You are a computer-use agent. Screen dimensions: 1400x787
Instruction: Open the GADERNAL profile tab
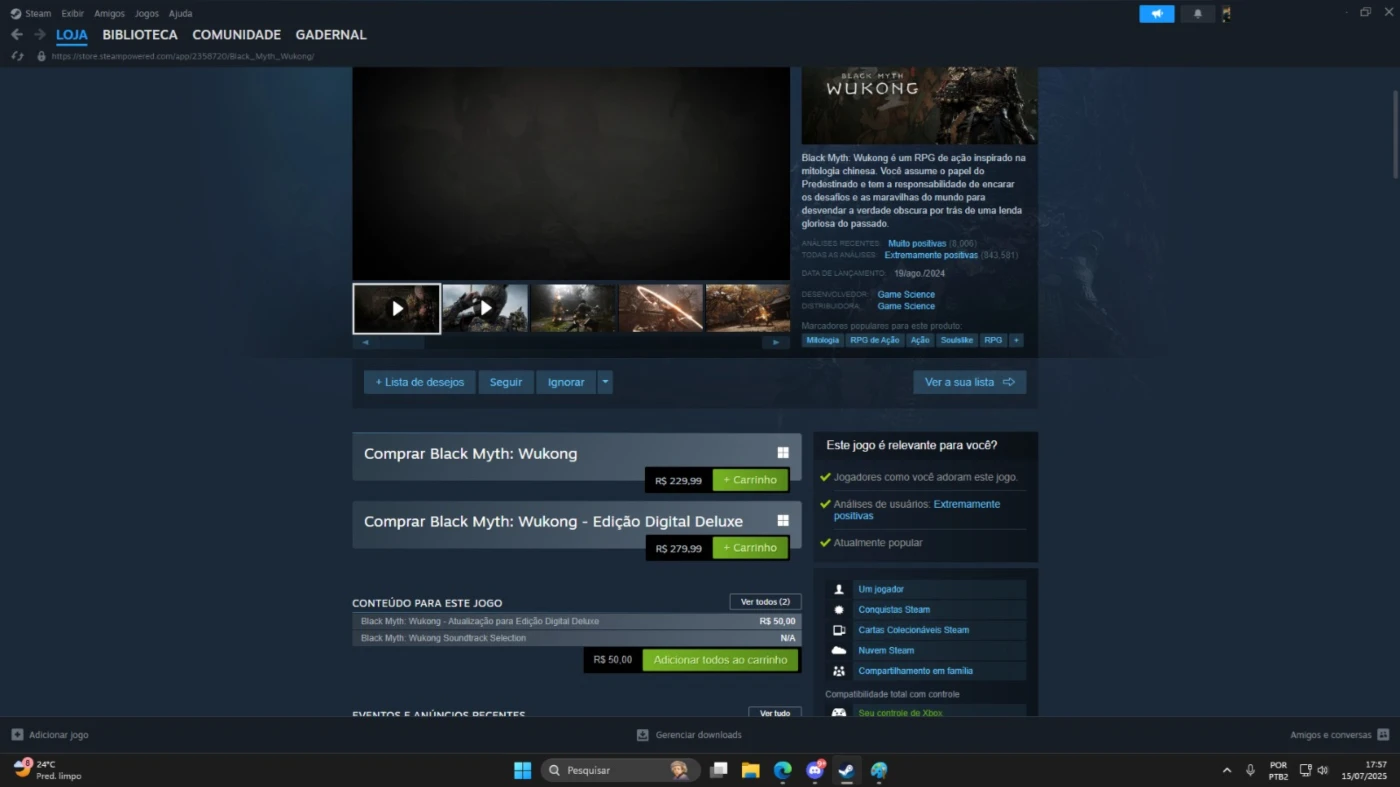[x=331, y=35]
